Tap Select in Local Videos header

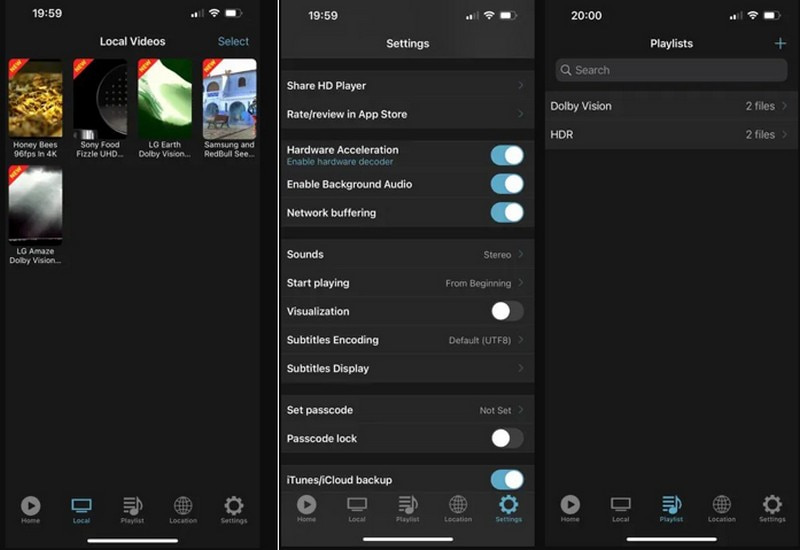point(233,41)
